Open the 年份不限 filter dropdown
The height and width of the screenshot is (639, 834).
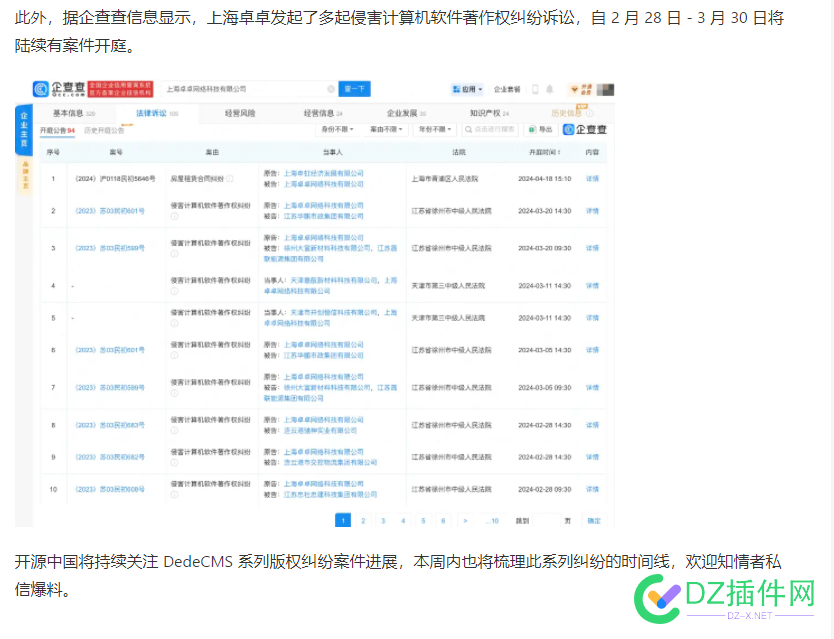coord(435,129)
